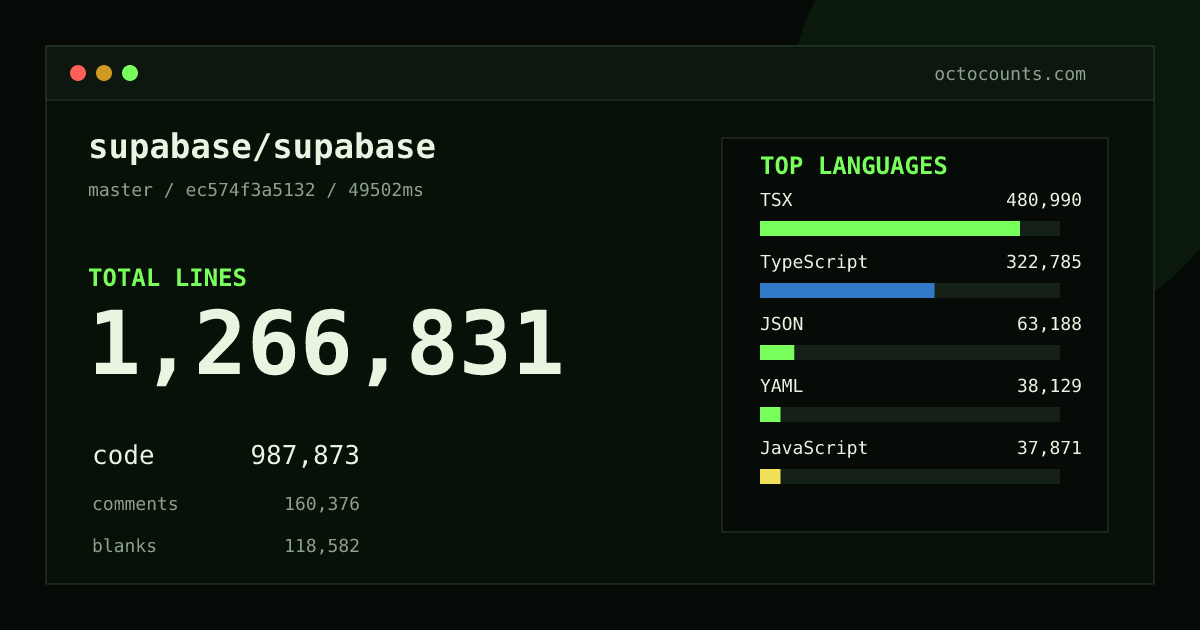Click the green maximize dot
This screenshot has height=630, width=1200.
tap(130, 73)
